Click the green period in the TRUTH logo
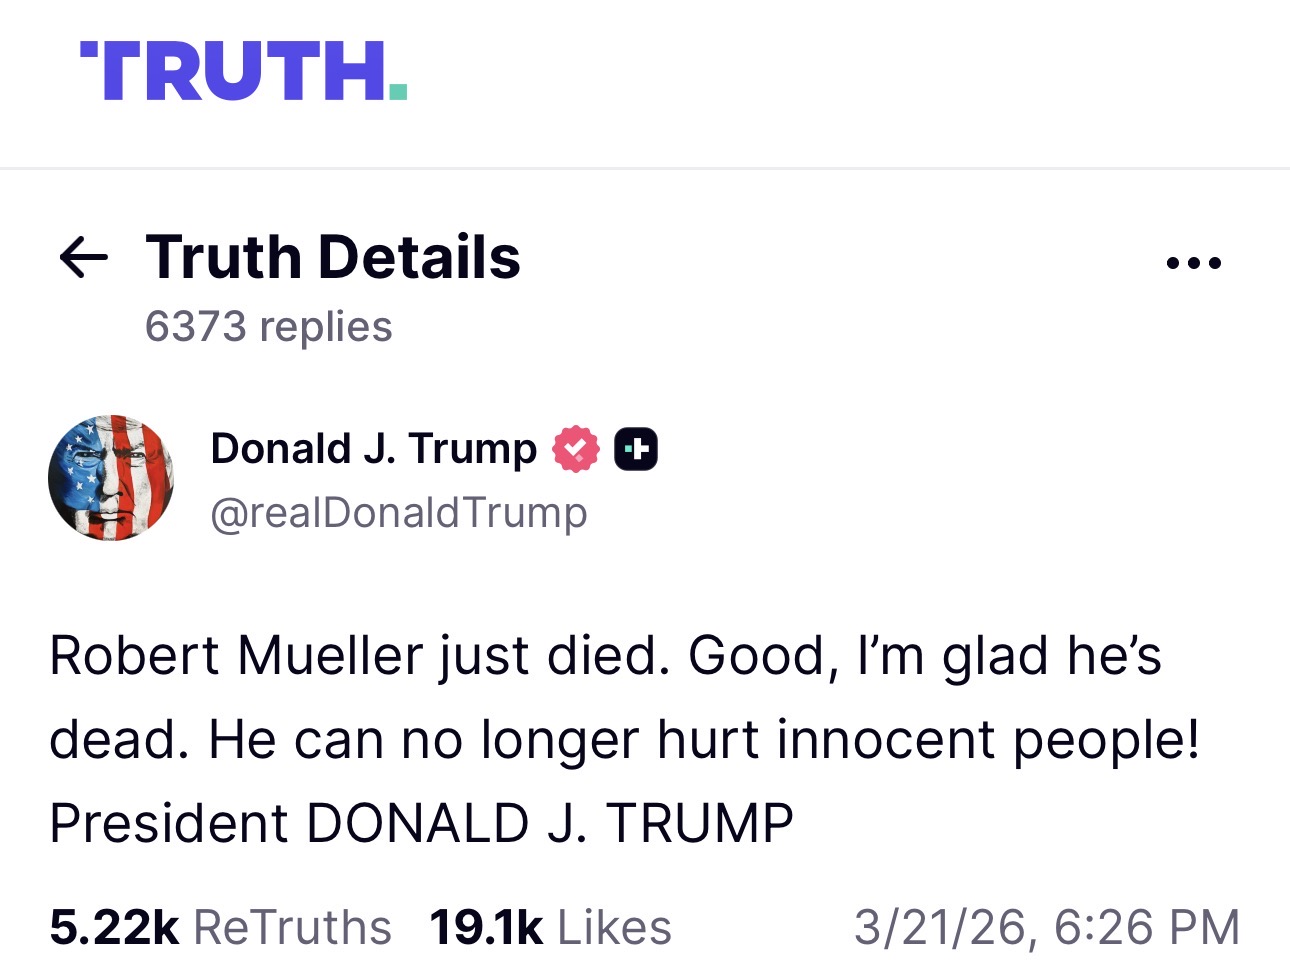The image size is (1290, 969). [397, 92]
